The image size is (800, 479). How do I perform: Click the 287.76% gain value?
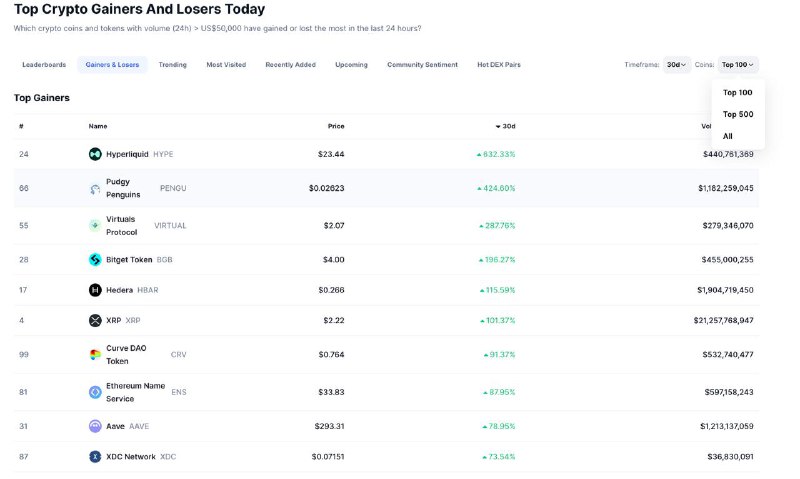click(x=497, y=225)
